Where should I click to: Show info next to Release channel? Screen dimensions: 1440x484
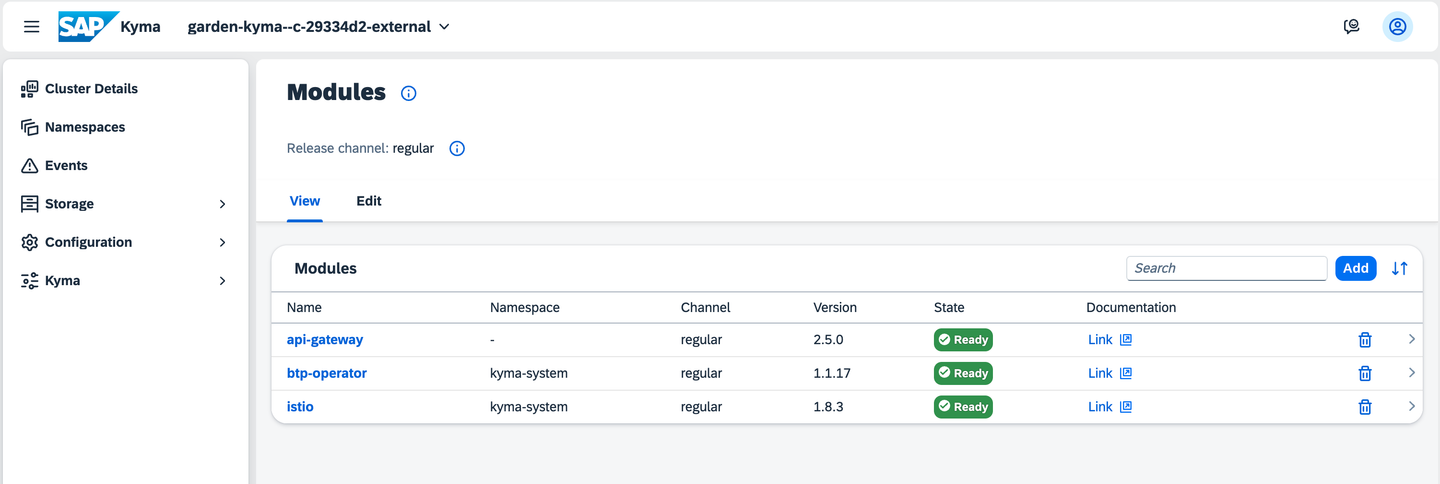tap(457, 149)
